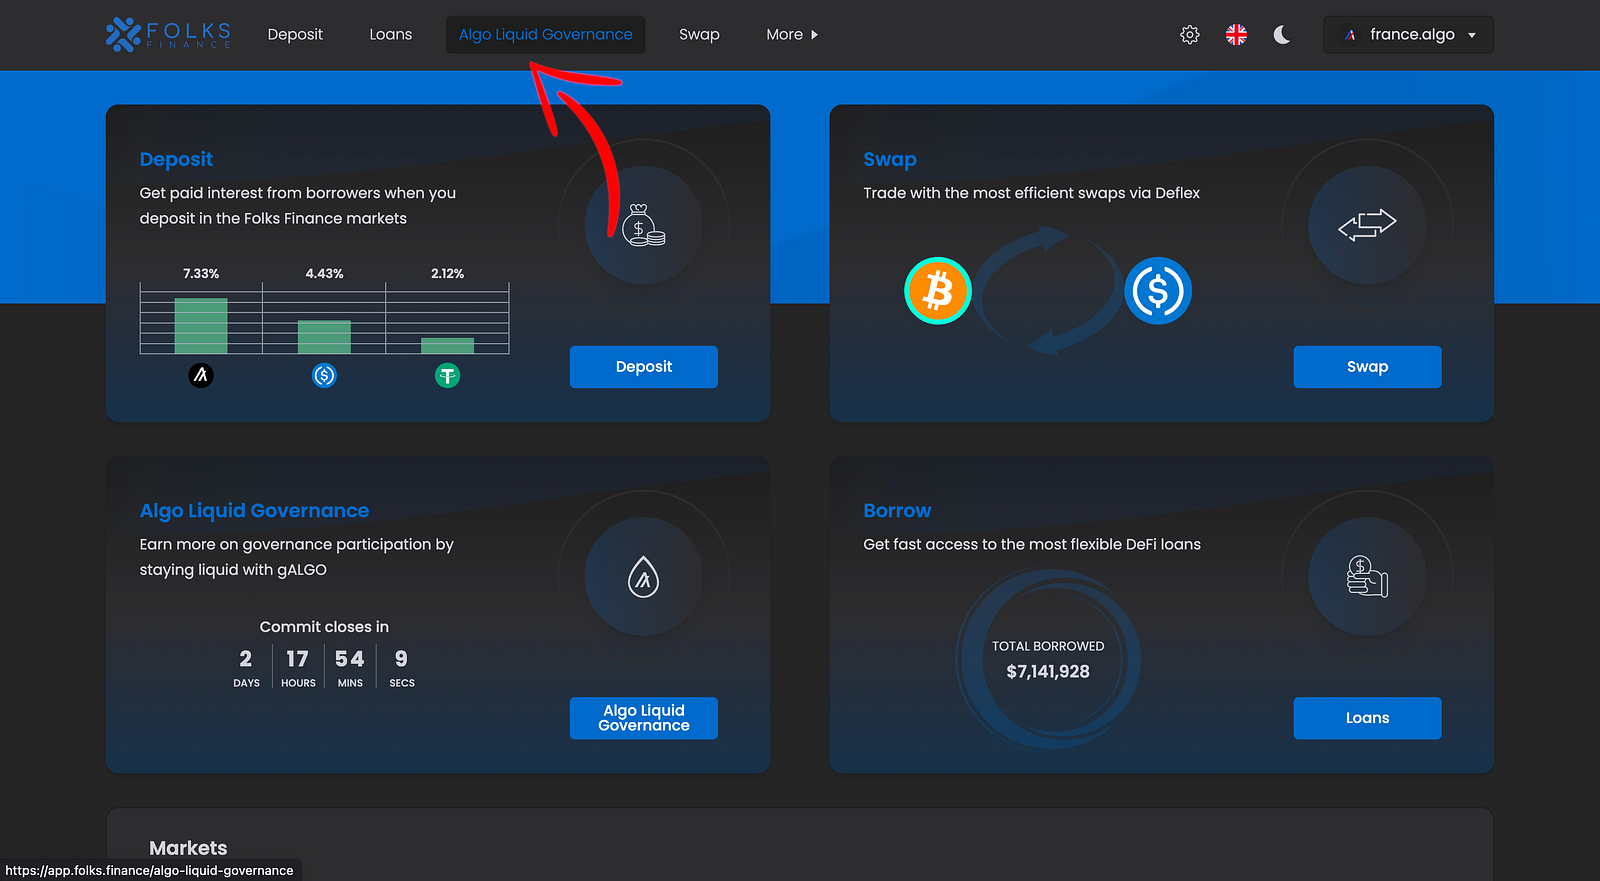This screenshot has width=1600, height=881.
Task: Select the ALGO icon under the deposit chart
Action: [201, 376]
